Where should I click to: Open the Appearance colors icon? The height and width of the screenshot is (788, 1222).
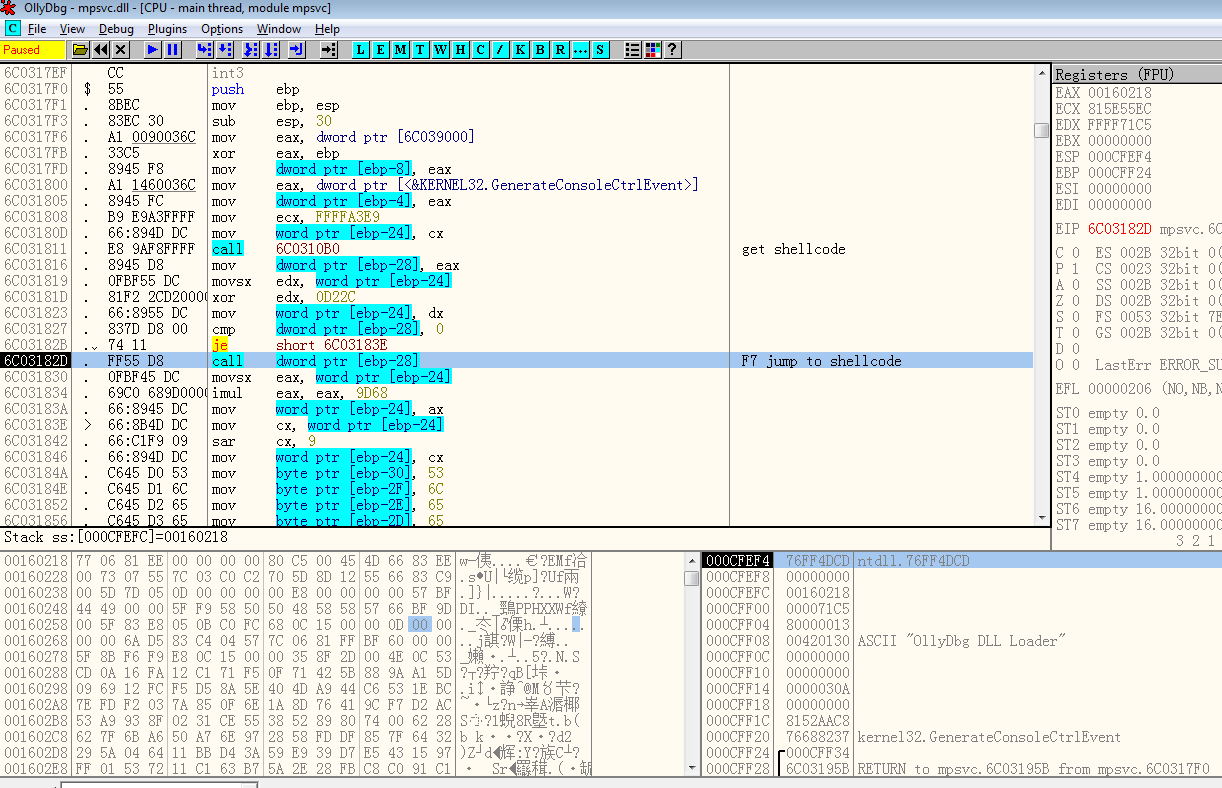coord(653,49)
